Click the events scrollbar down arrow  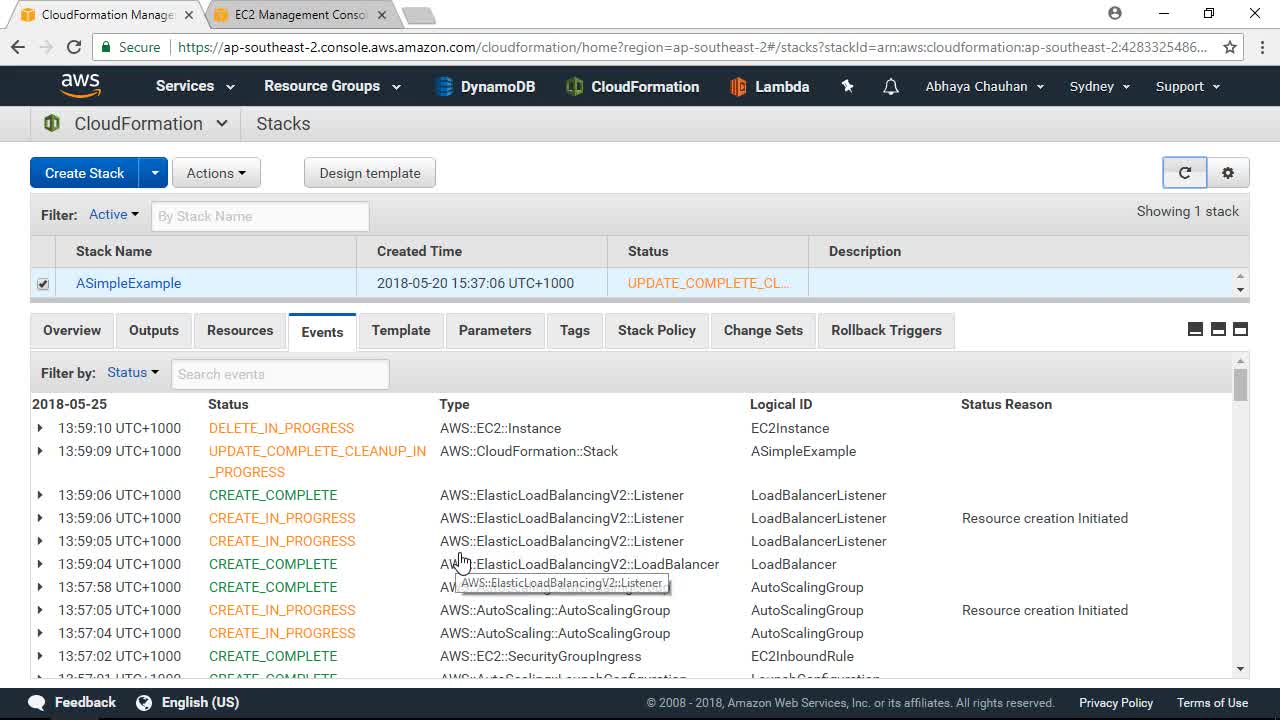pos(1240,669)
